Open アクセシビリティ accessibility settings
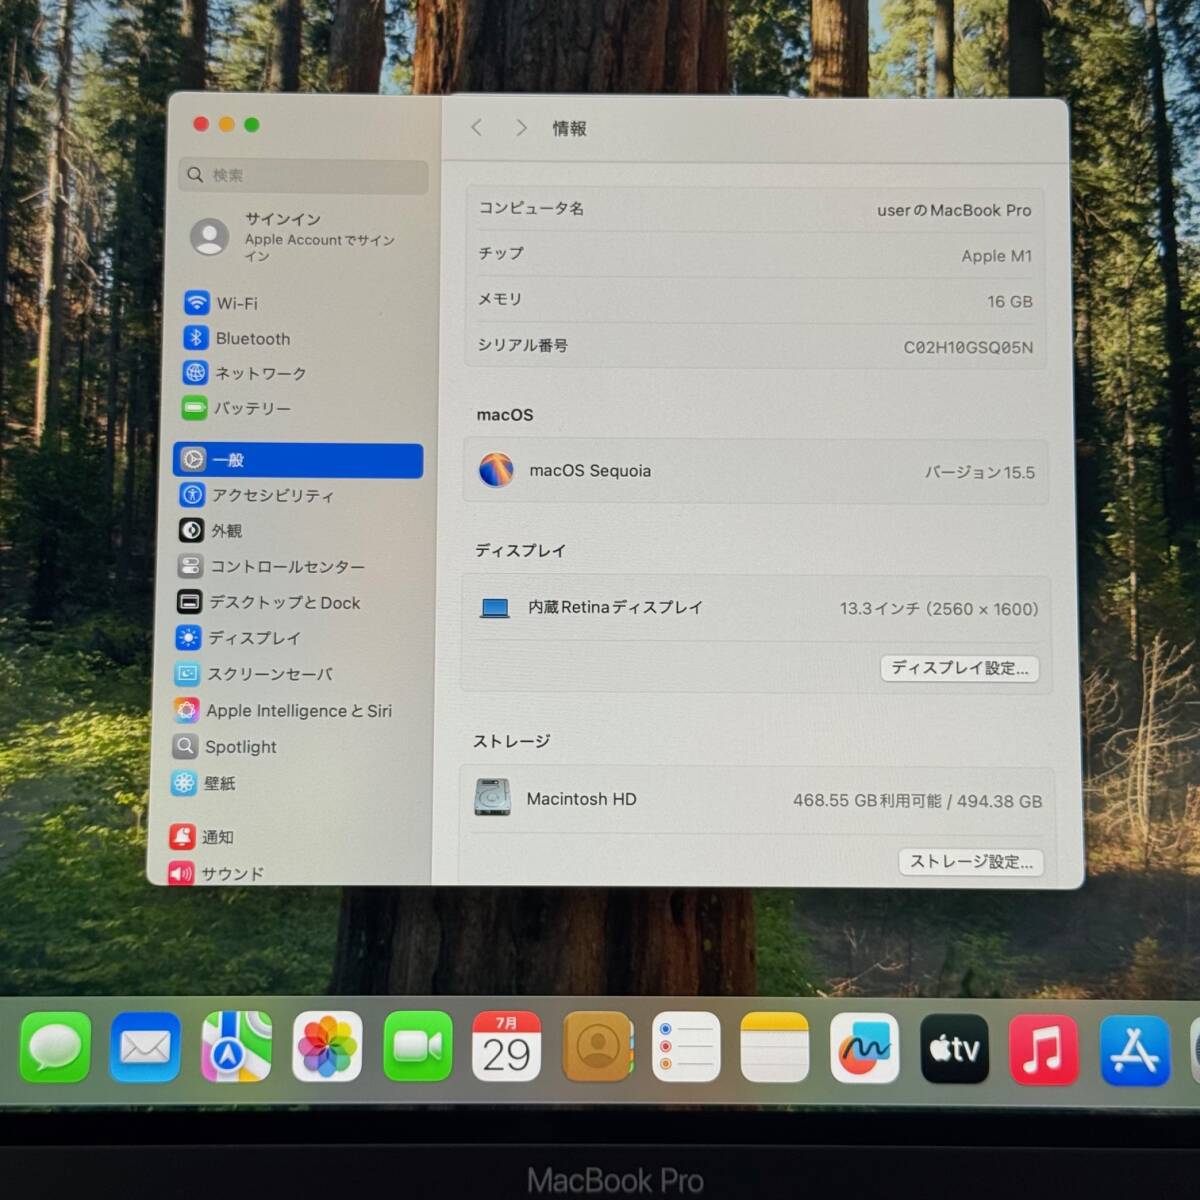The image size is (1200, 1200). (x=257, y=495)
